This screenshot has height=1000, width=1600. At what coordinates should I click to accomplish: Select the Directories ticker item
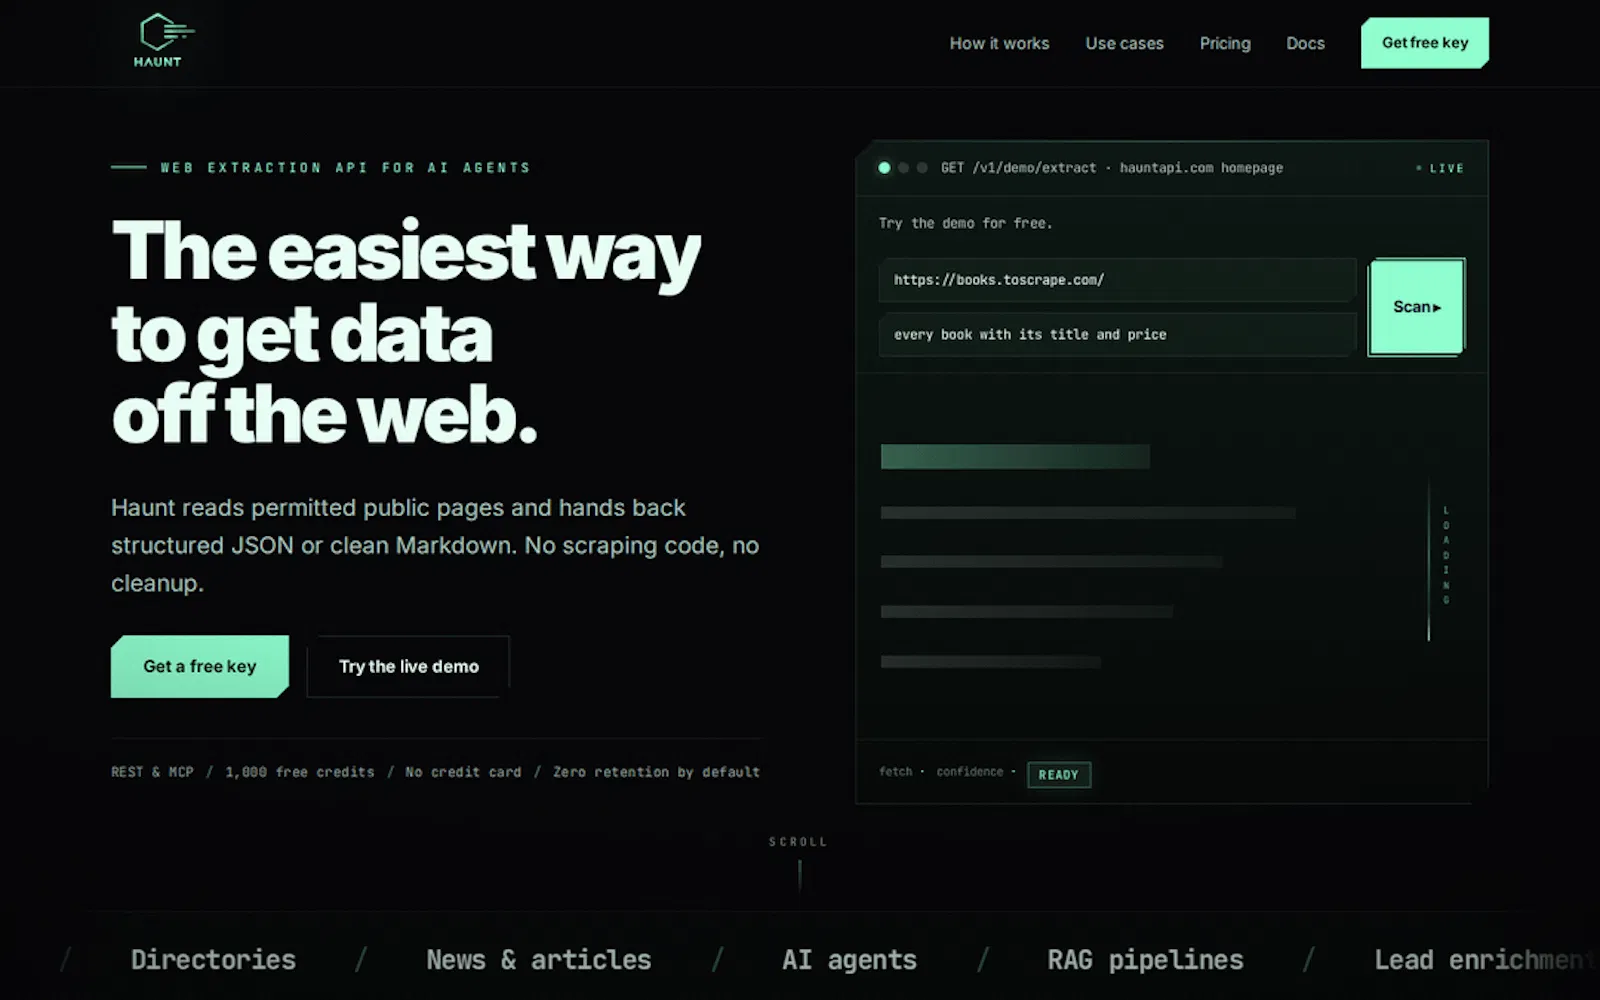(x=213, y=960)
